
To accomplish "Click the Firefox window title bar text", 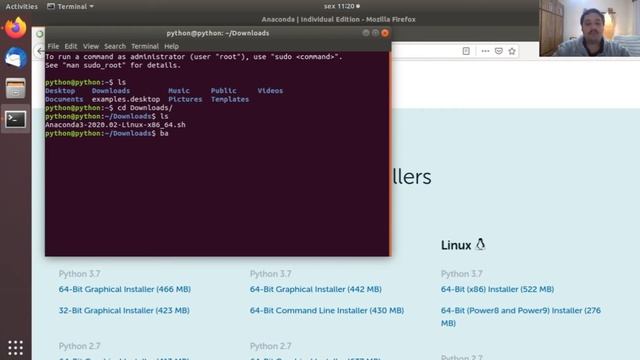I will coord(338,19).
